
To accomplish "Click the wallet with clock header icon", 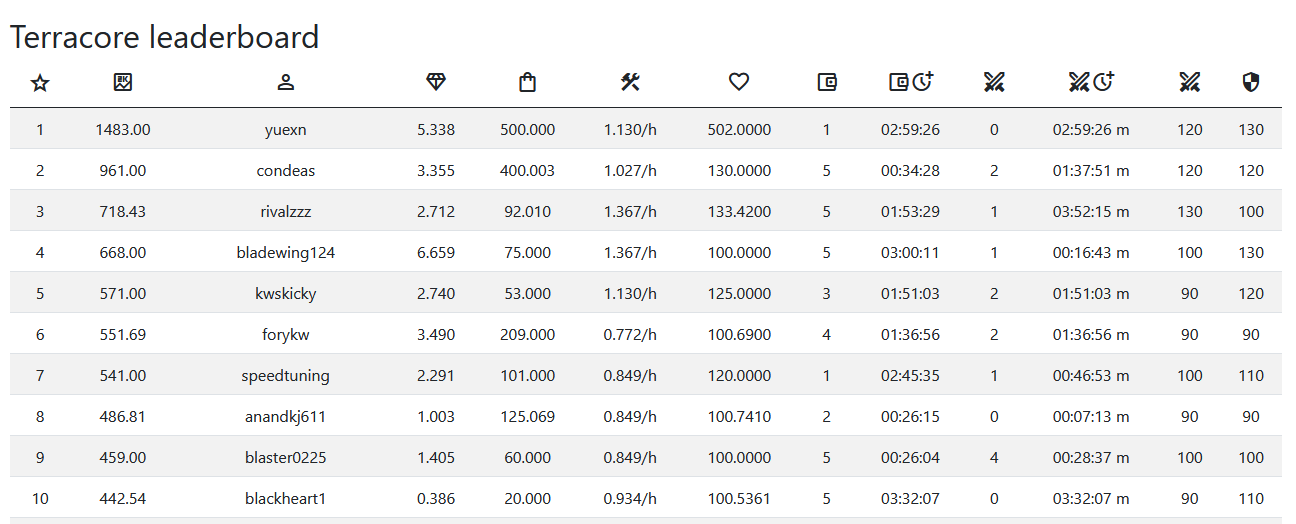I will (910, 83).
